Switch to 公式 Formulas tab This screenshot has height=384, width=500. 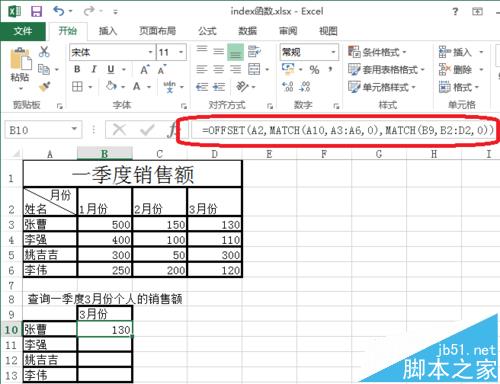click(207, 31)
